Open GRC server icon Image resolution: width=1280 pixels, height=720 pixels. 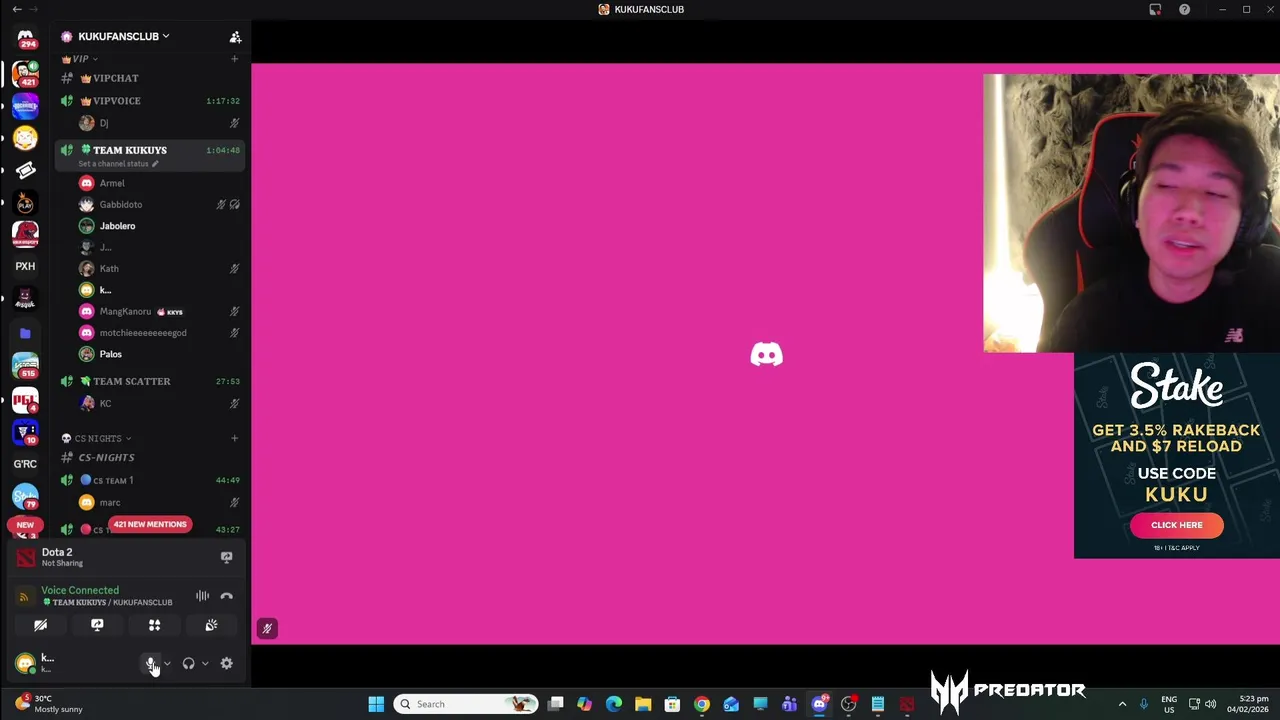click(x=25, y=464)
